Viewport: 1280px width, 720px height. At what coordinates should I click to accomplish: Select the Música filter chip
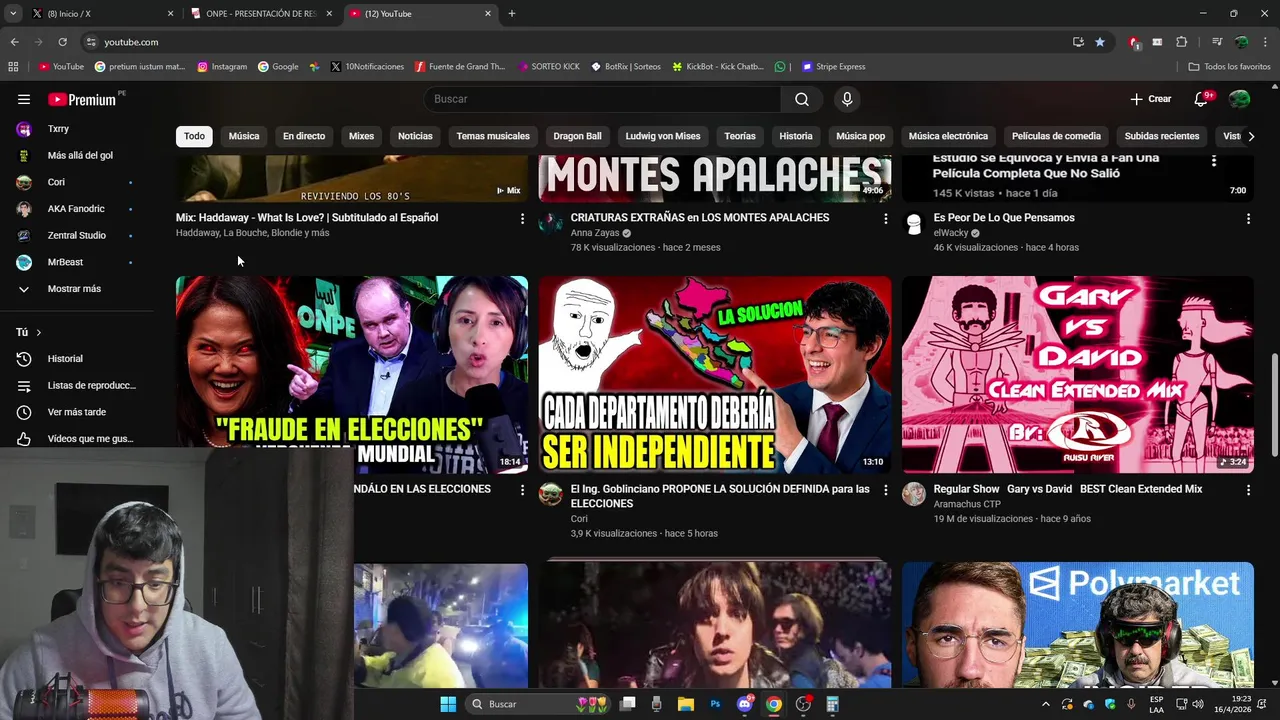(x=244, y=136)
